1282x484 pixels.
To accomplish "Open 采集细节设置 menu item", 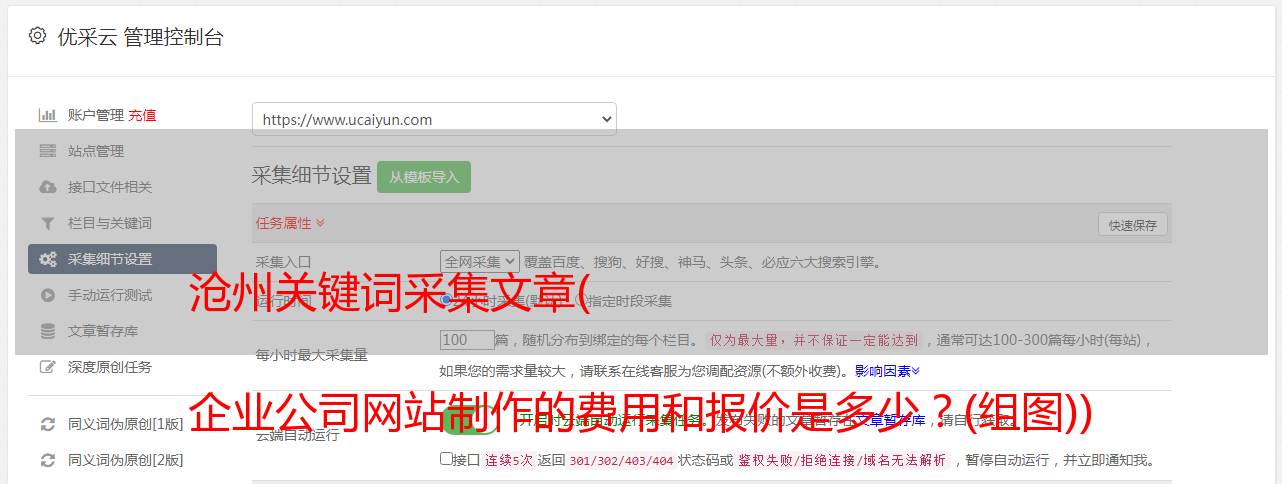I will tap(122, 259).
